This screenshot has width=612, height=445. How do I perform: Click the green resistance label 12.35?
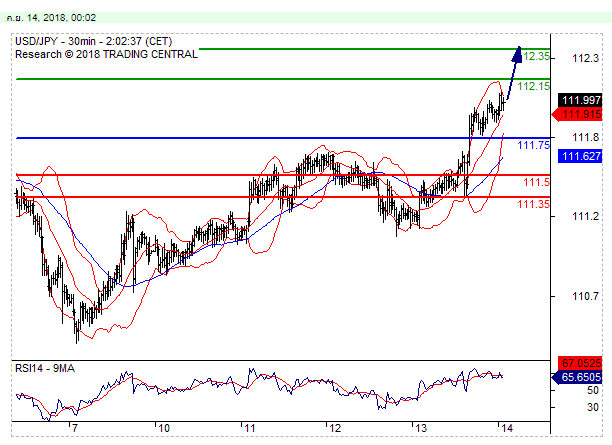[536, 57]
